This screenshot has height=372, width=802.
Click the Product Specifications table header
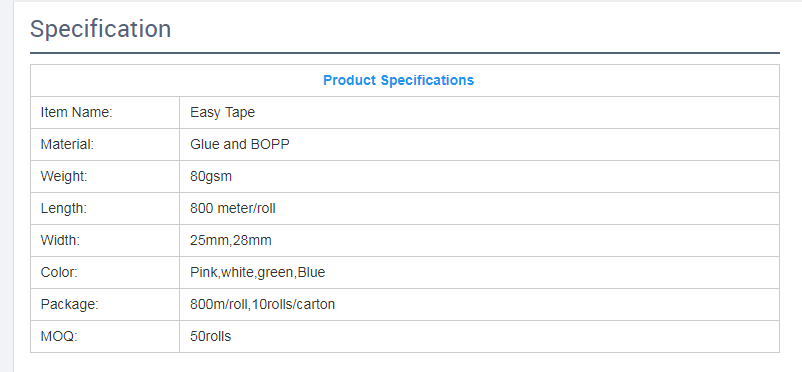point(398,80)
